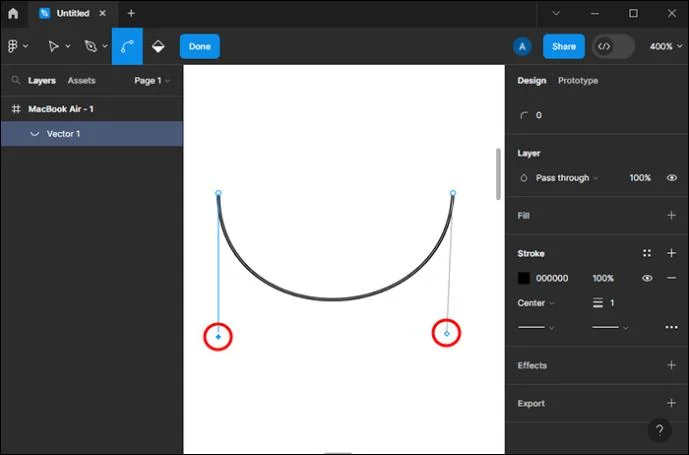Select the Move tool arrow icon
Screen dimensions: 689x455
click(53, 46)
